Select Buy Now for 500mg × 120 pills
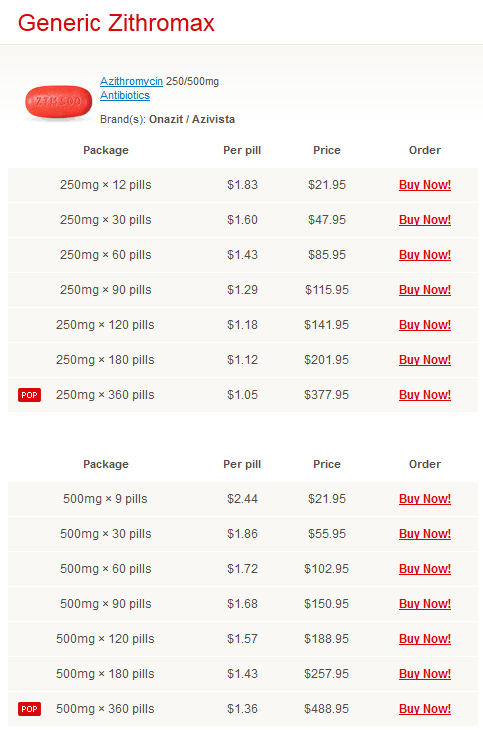Viewport: 483px width, 735px height. (x=425, y=639)
